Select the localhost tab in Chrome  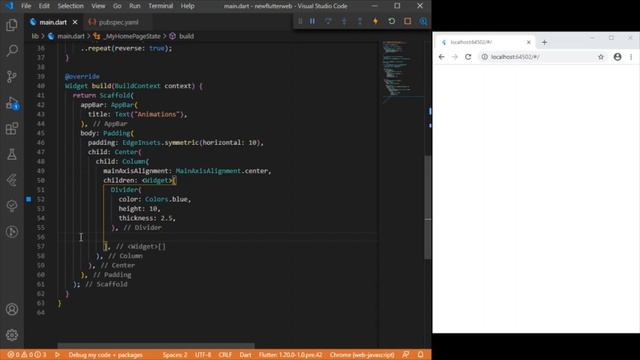486,42
